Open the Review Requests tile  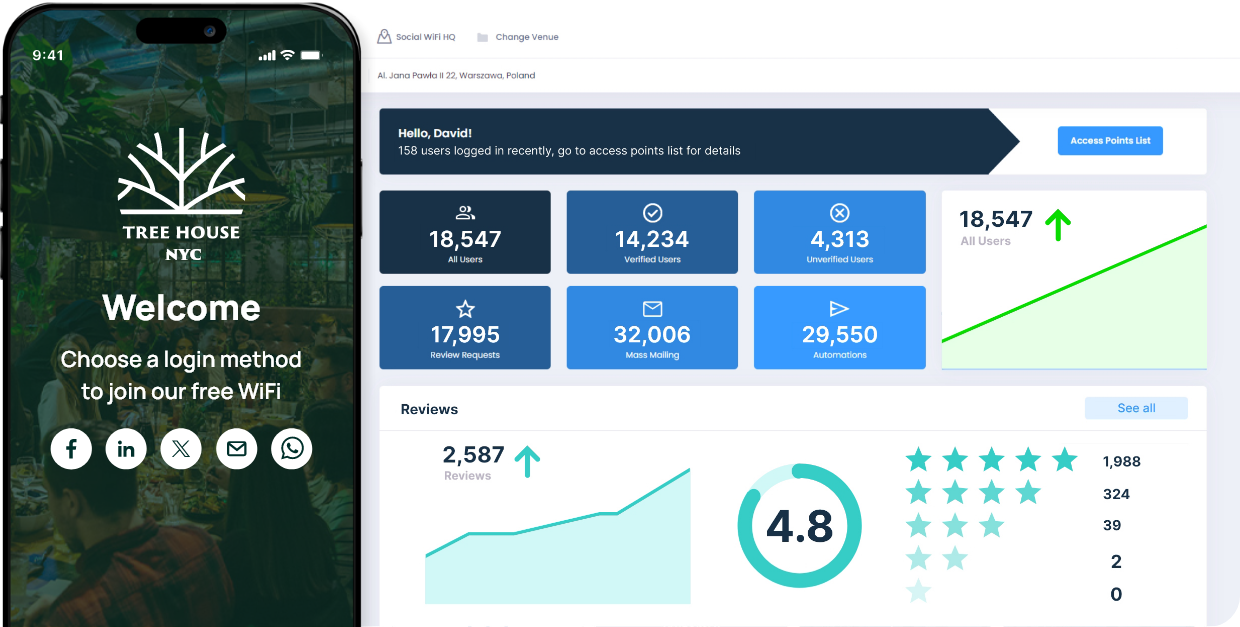coord(465,328)
